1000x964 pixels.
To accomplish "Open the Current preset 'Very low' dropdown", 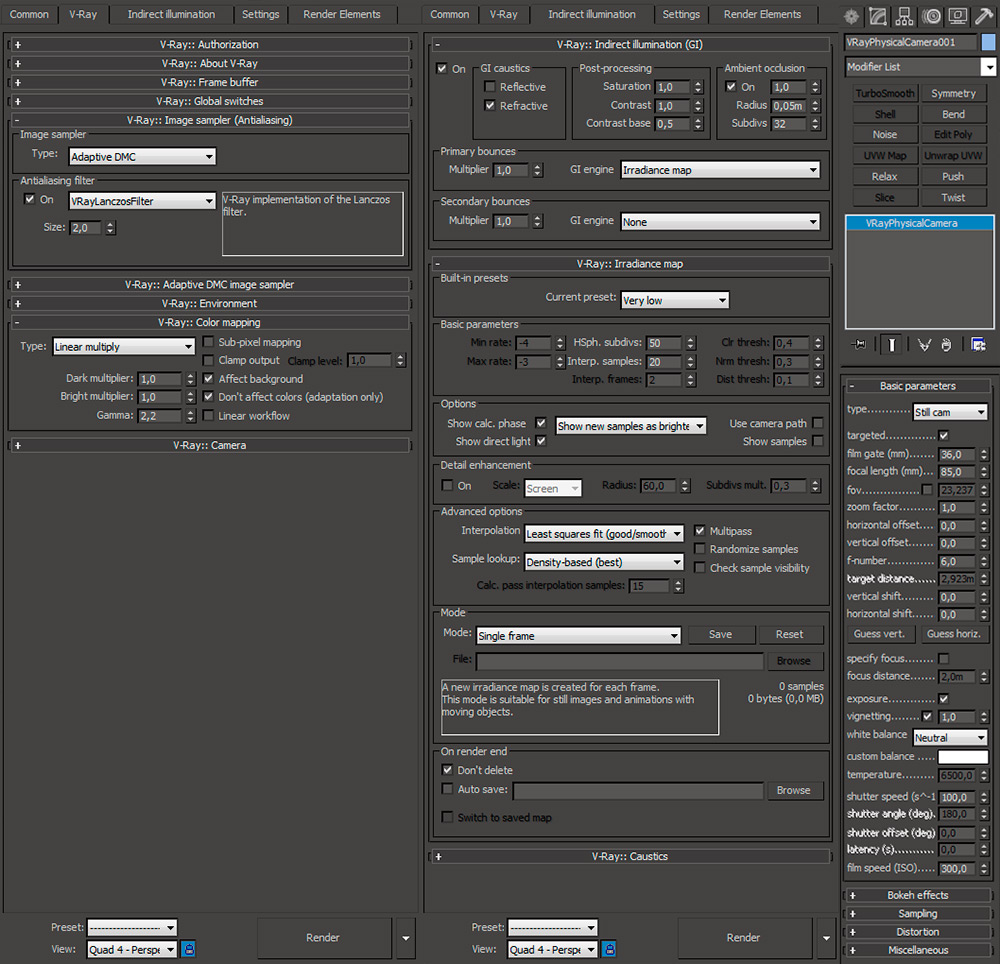I will (674, 300).
